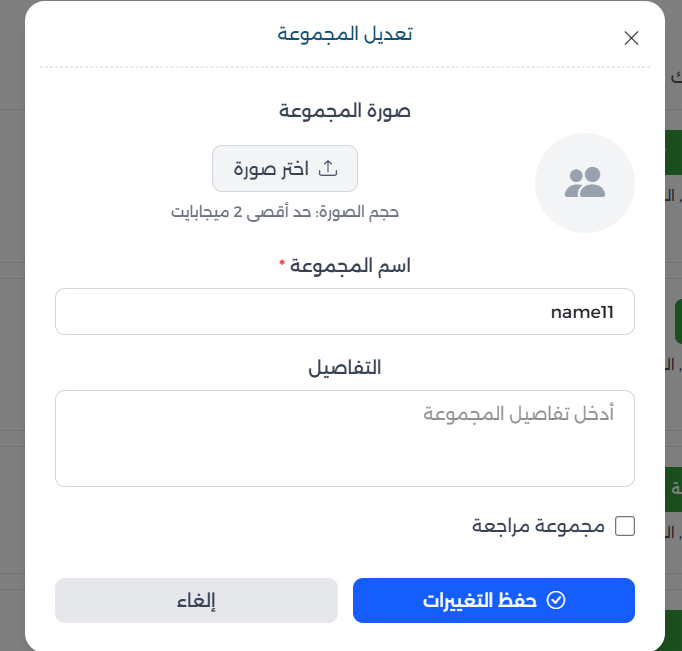Click the red required asterisk
682x651 pixels.
tap(282, 265)
